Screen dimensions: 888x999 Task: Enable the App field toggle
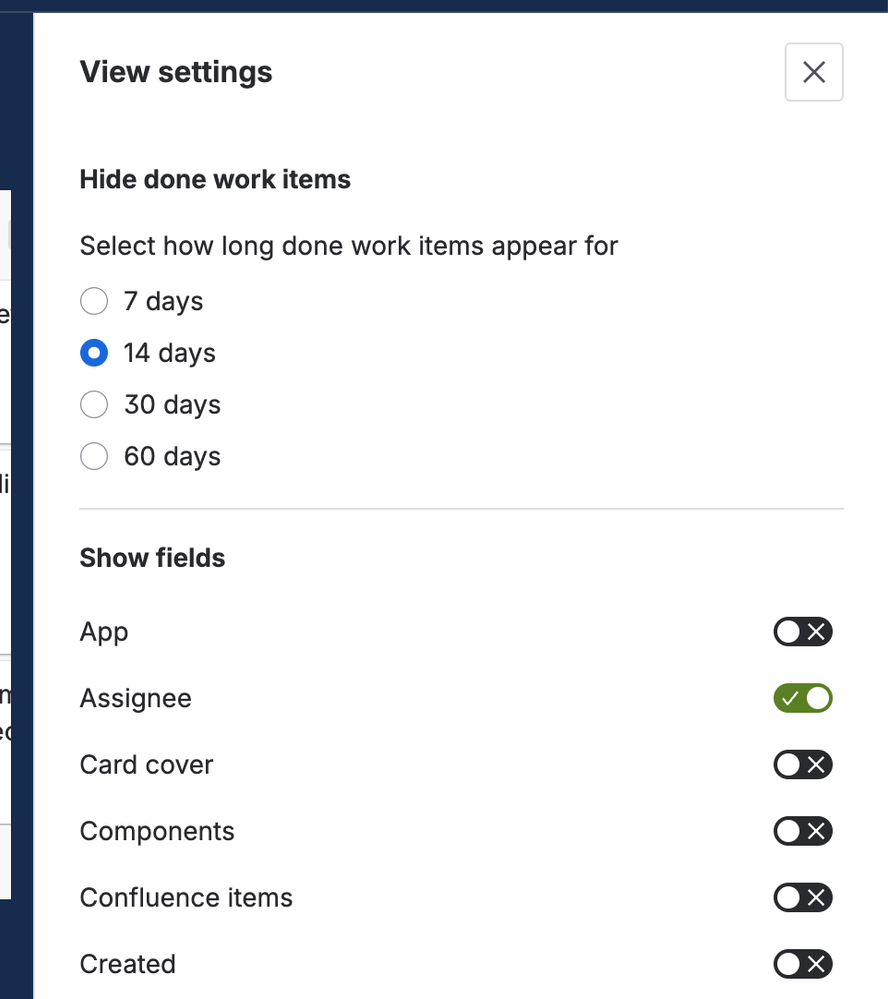[x=803, y=632]
